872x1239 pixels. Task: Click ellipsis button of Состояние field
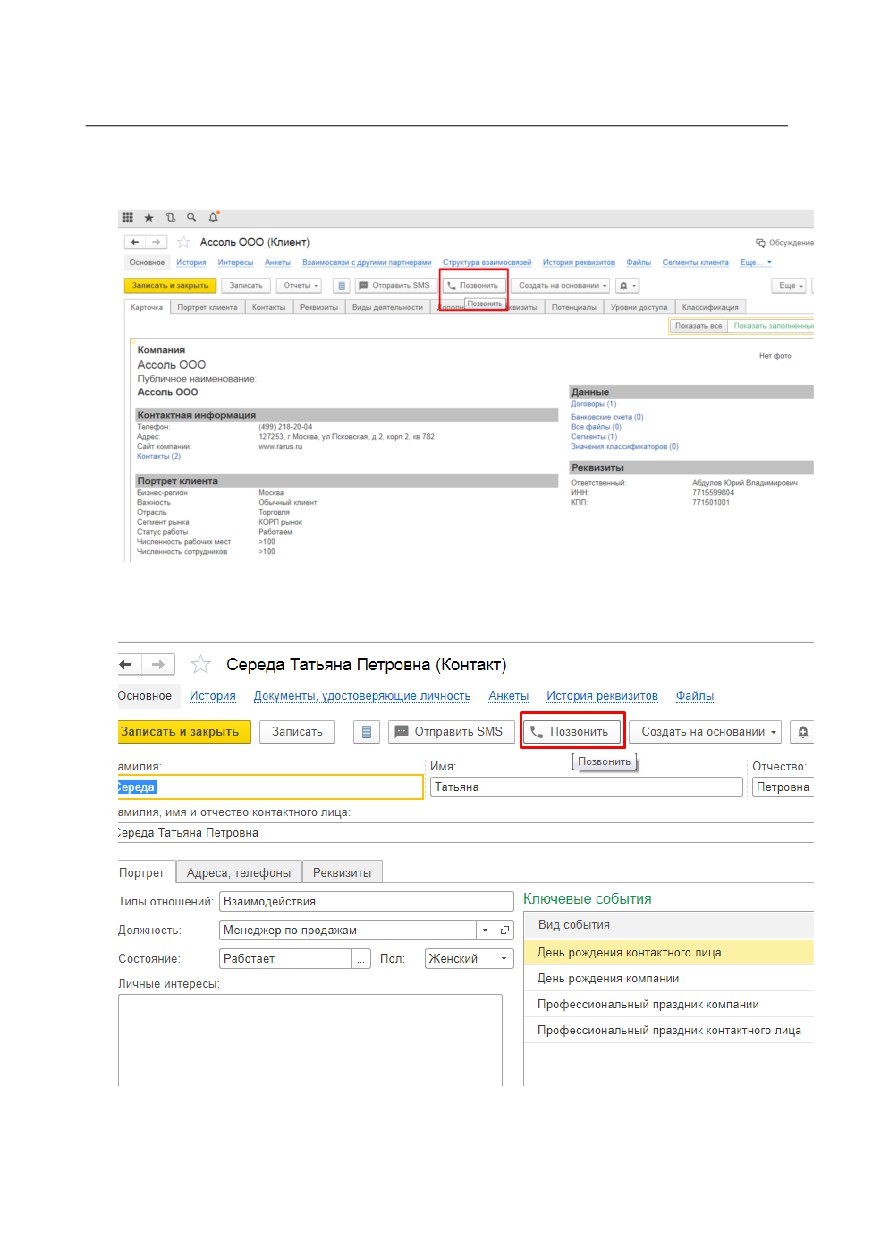[360, 958]
